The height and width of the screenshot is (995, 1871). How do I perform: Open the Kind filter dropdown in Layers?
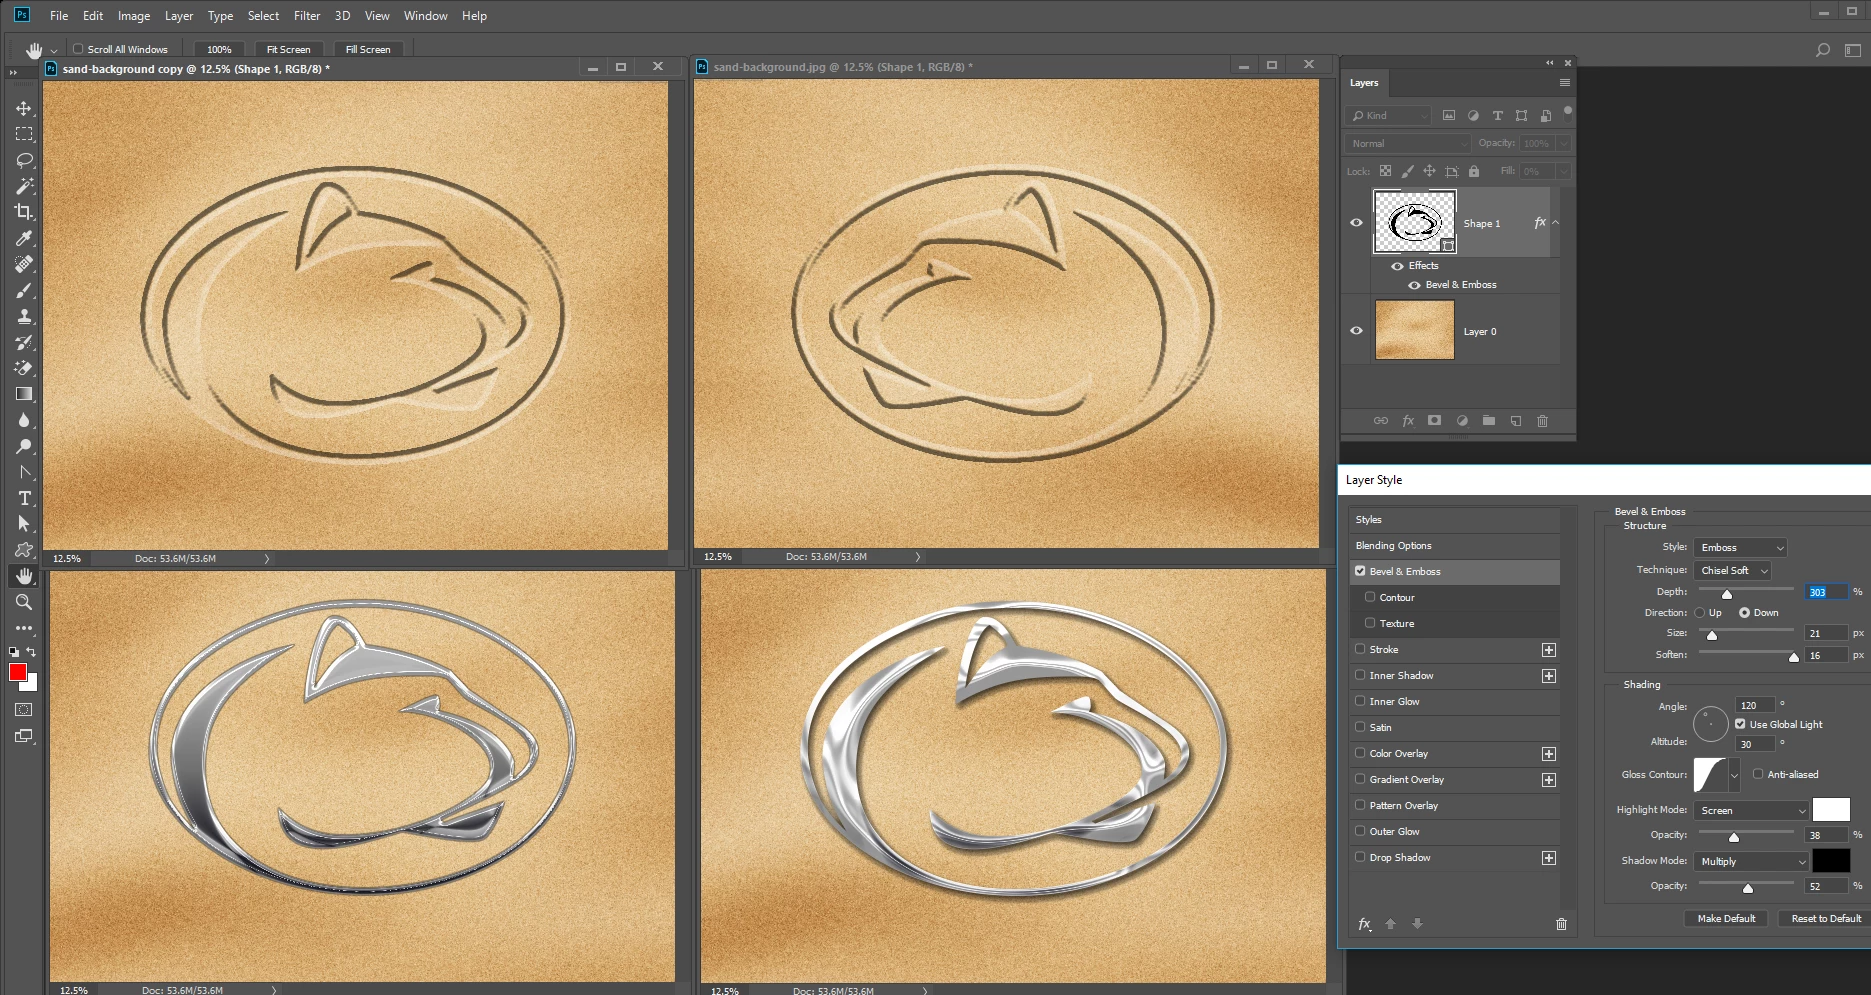1389,116
